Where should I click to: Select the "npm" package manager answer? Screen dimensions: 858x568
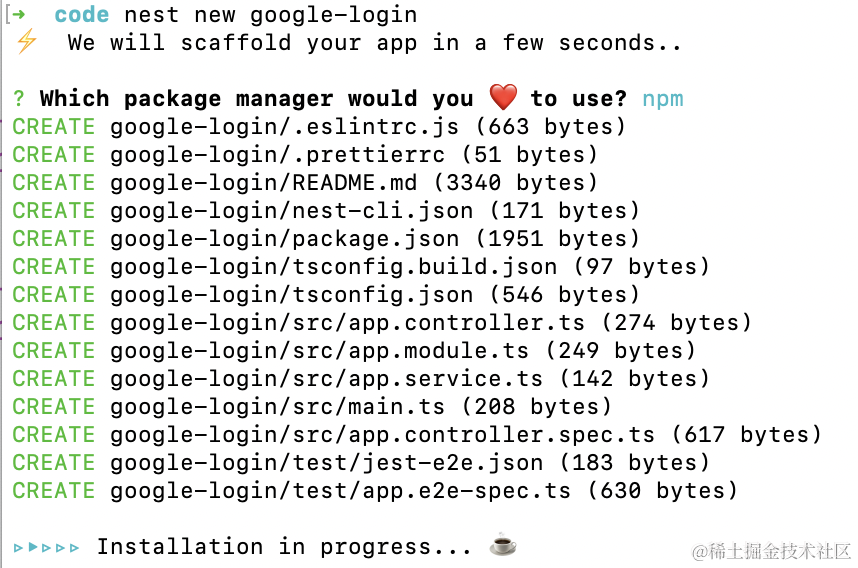click(x=663, y=98)
